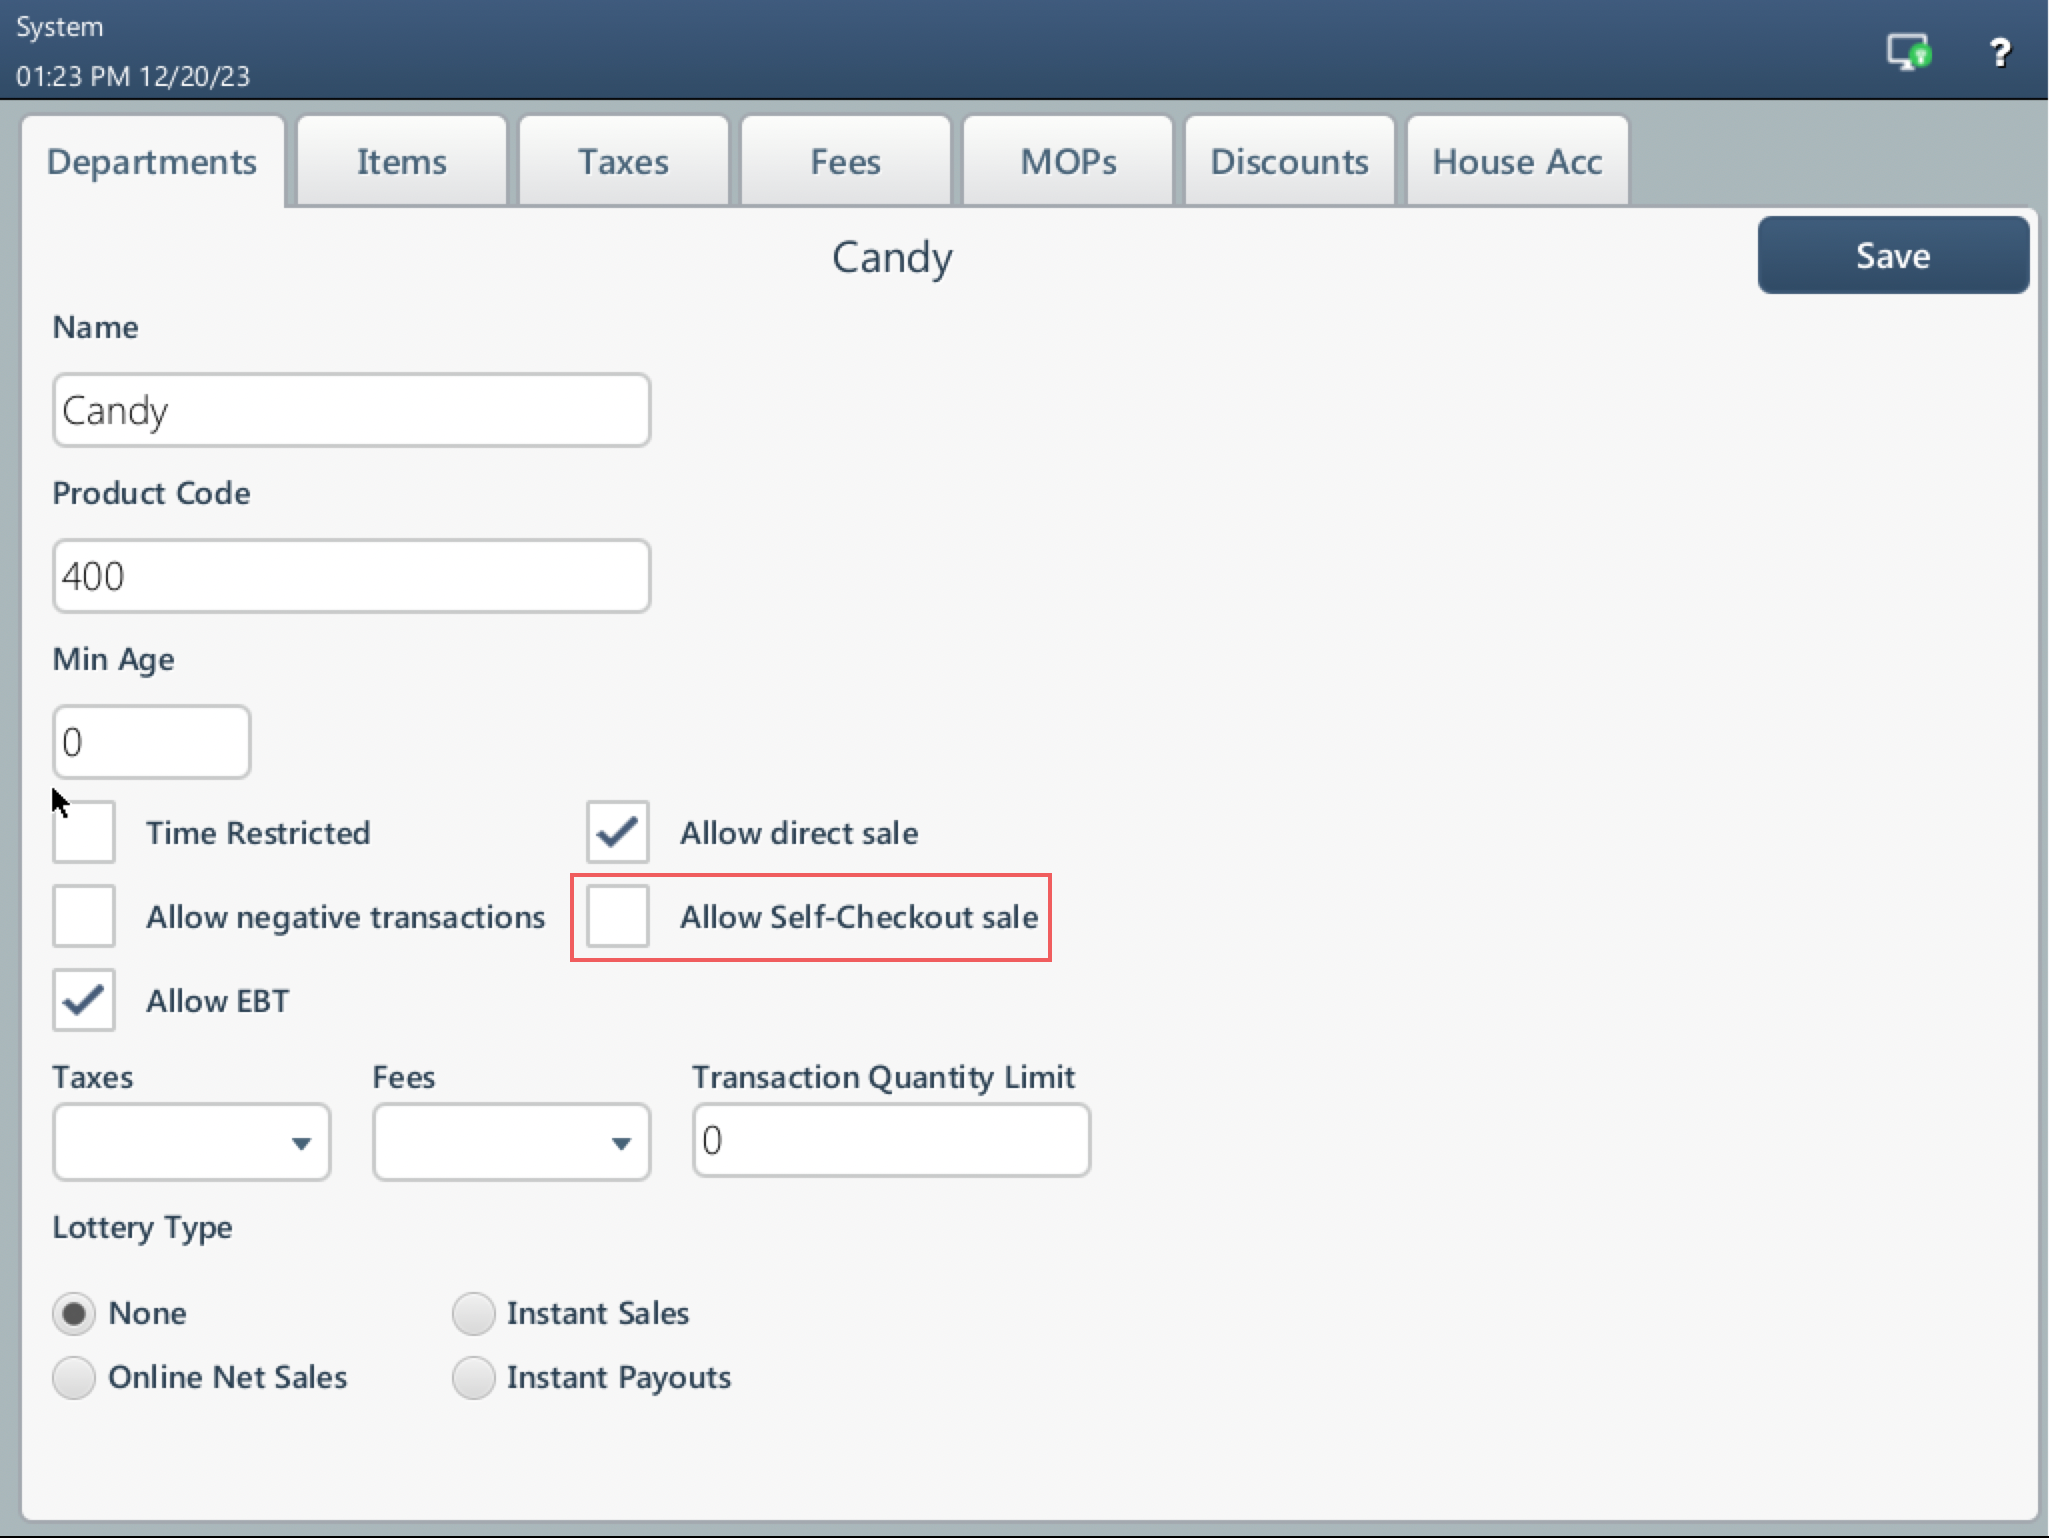The image size is (2049, 1538).
Task: Click the network monitor status icon
Action: [x=1907, y=51]
